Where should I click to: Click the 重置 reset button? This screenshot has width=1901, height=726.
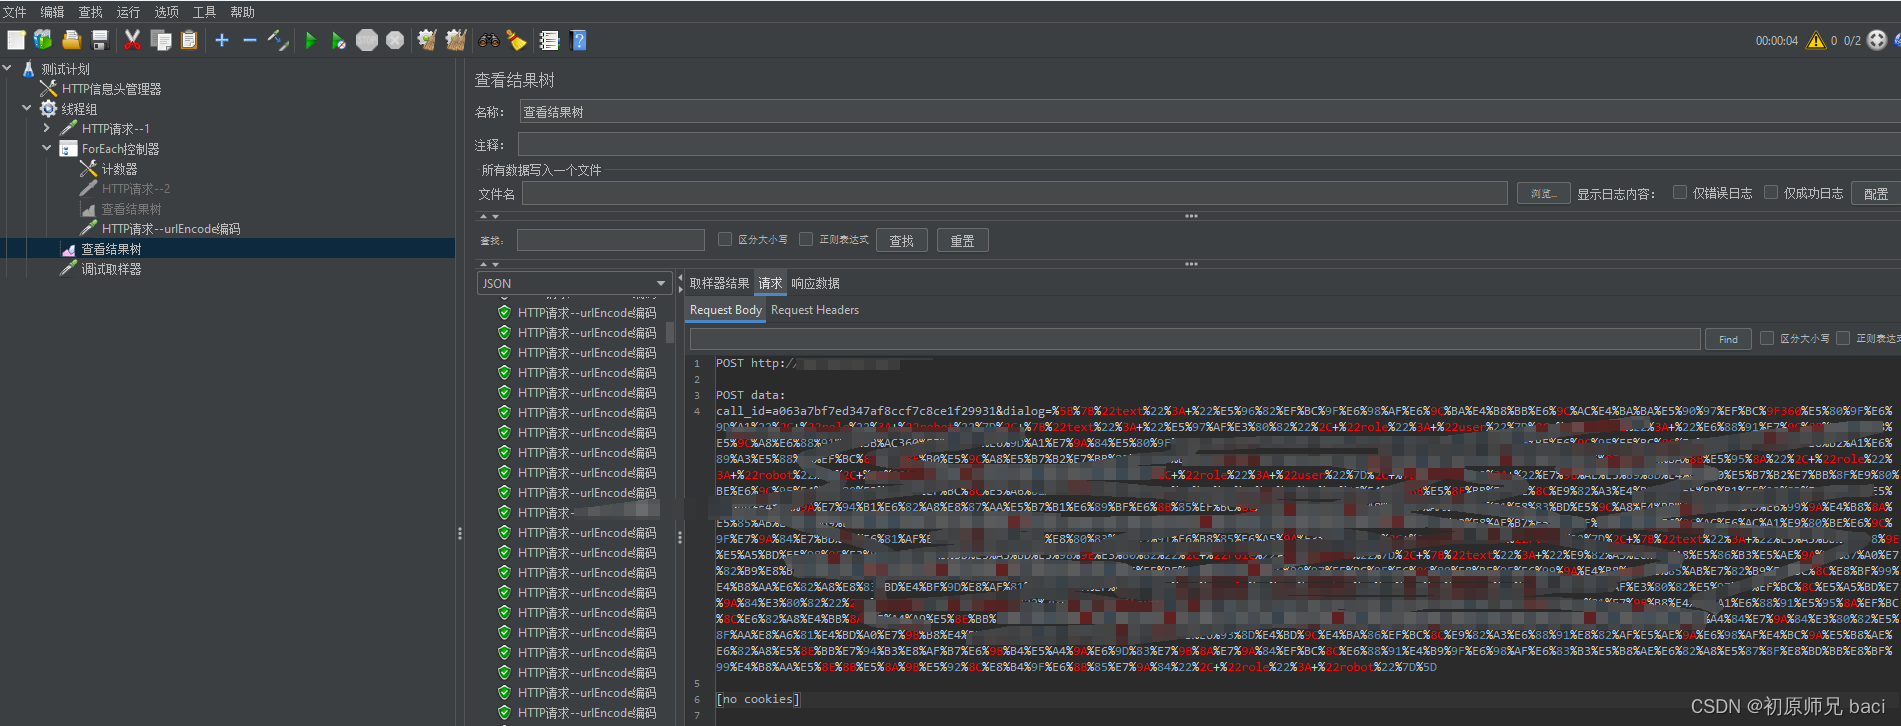[x=962, y=240]
